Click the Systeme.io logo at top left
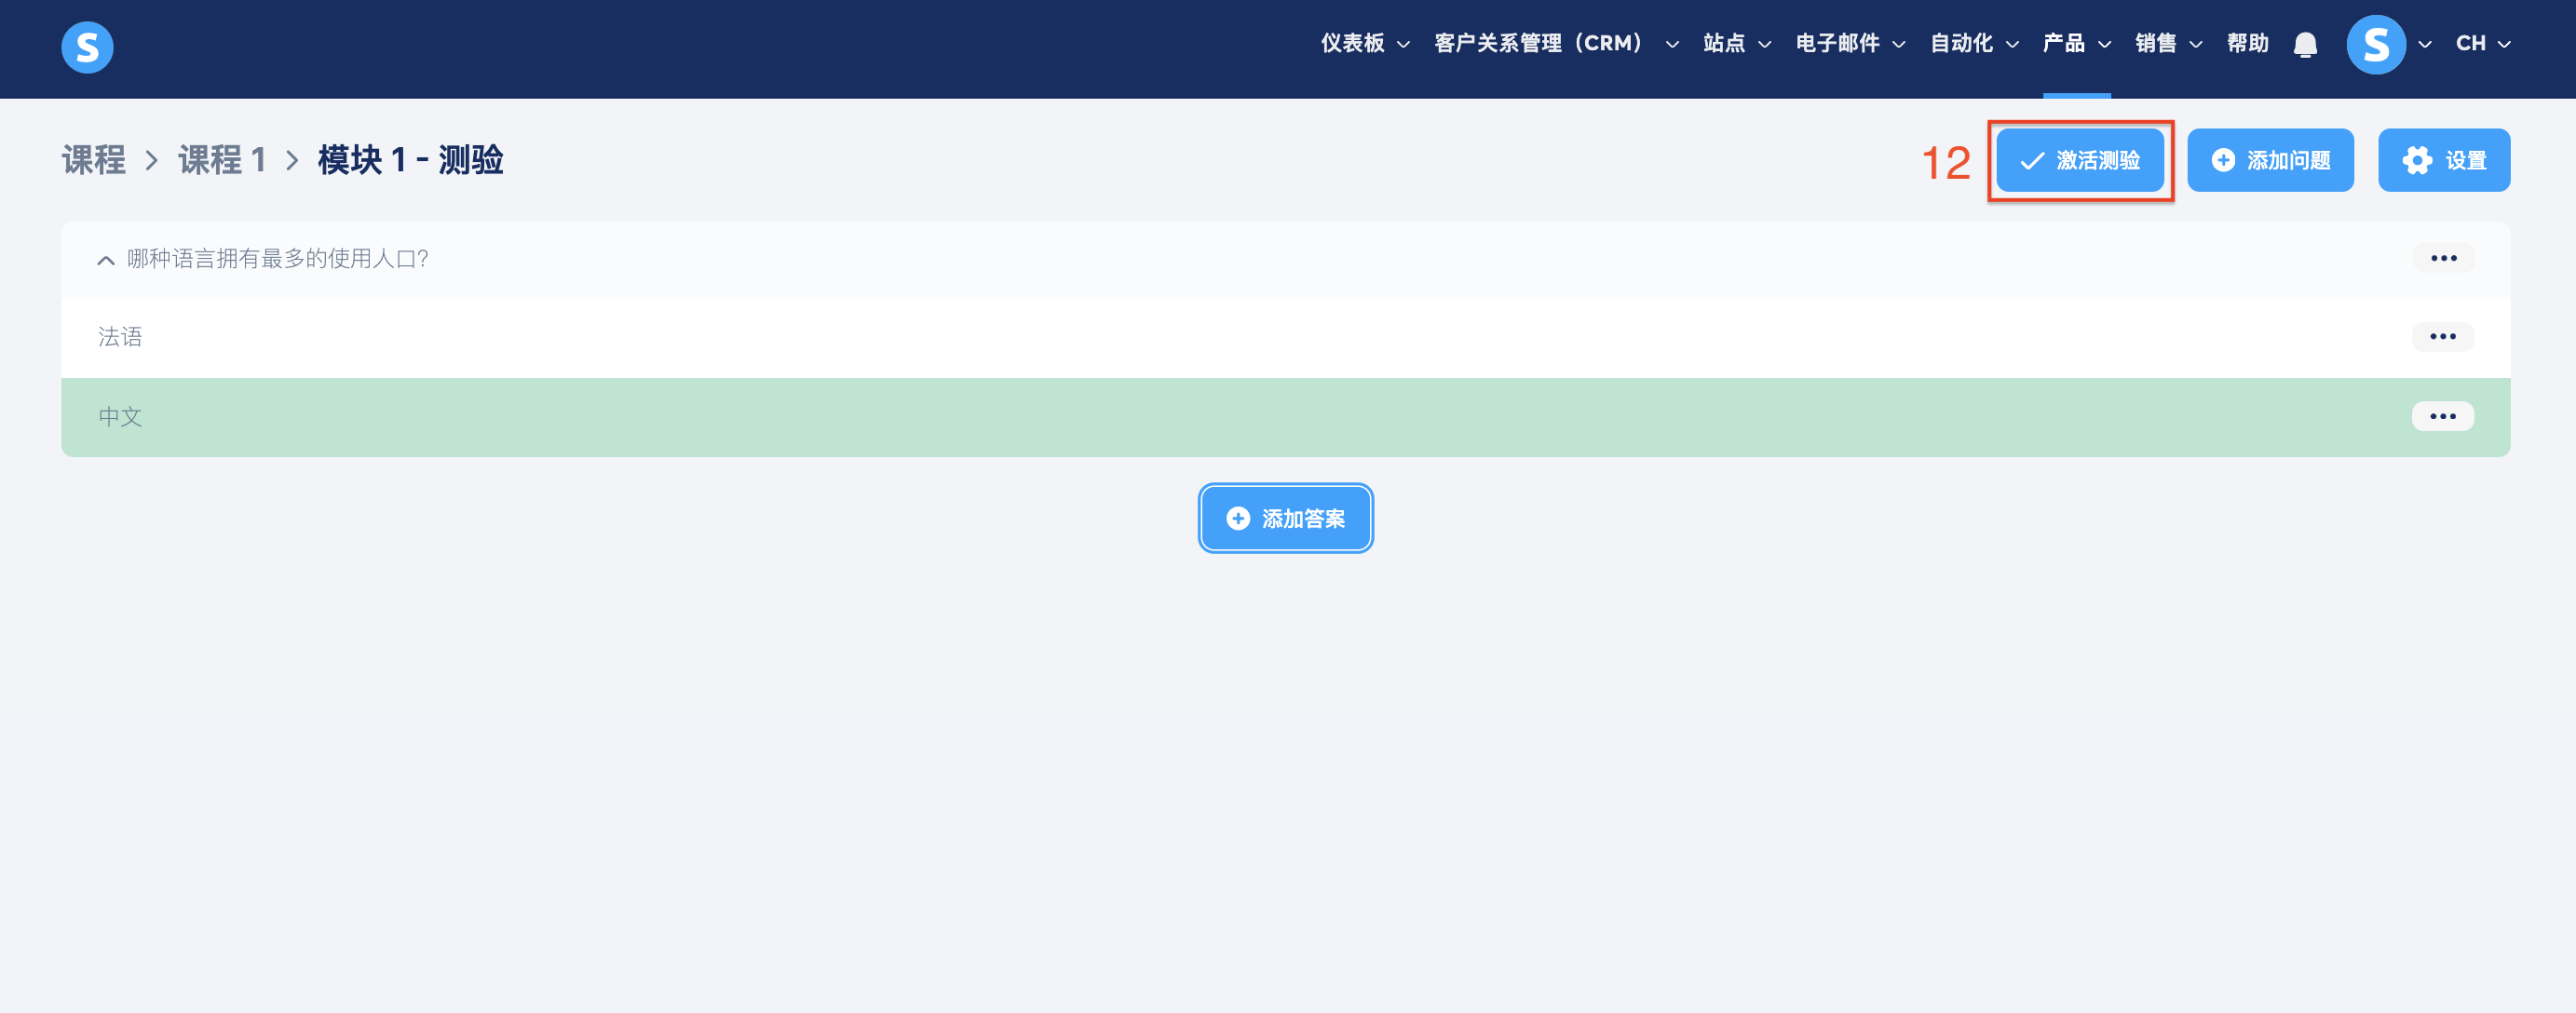Image resolution: width=2576 pixels, height=1013 pixels. (x=87, y=47)
